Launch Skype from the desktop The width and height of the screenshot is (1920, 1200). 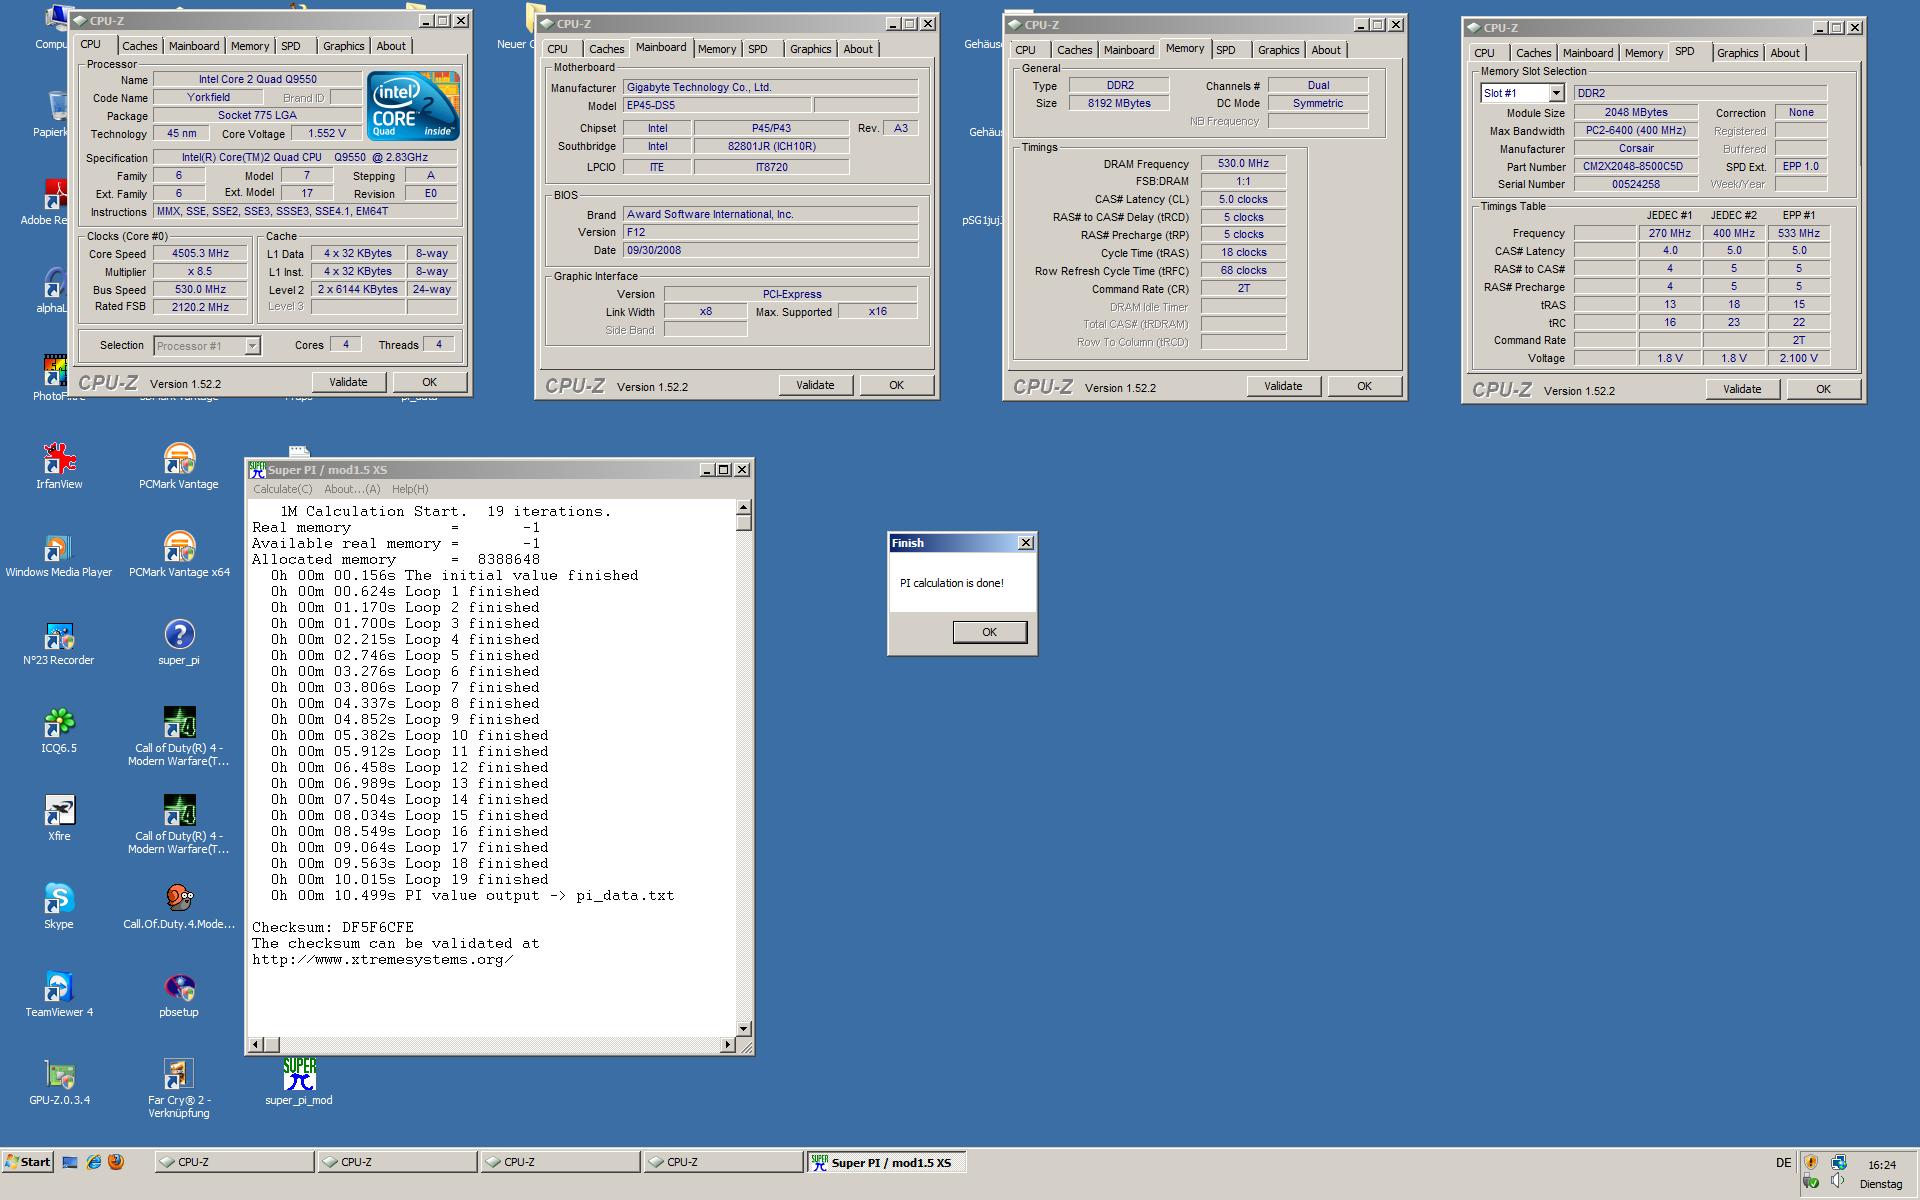(x=59, y=906)
